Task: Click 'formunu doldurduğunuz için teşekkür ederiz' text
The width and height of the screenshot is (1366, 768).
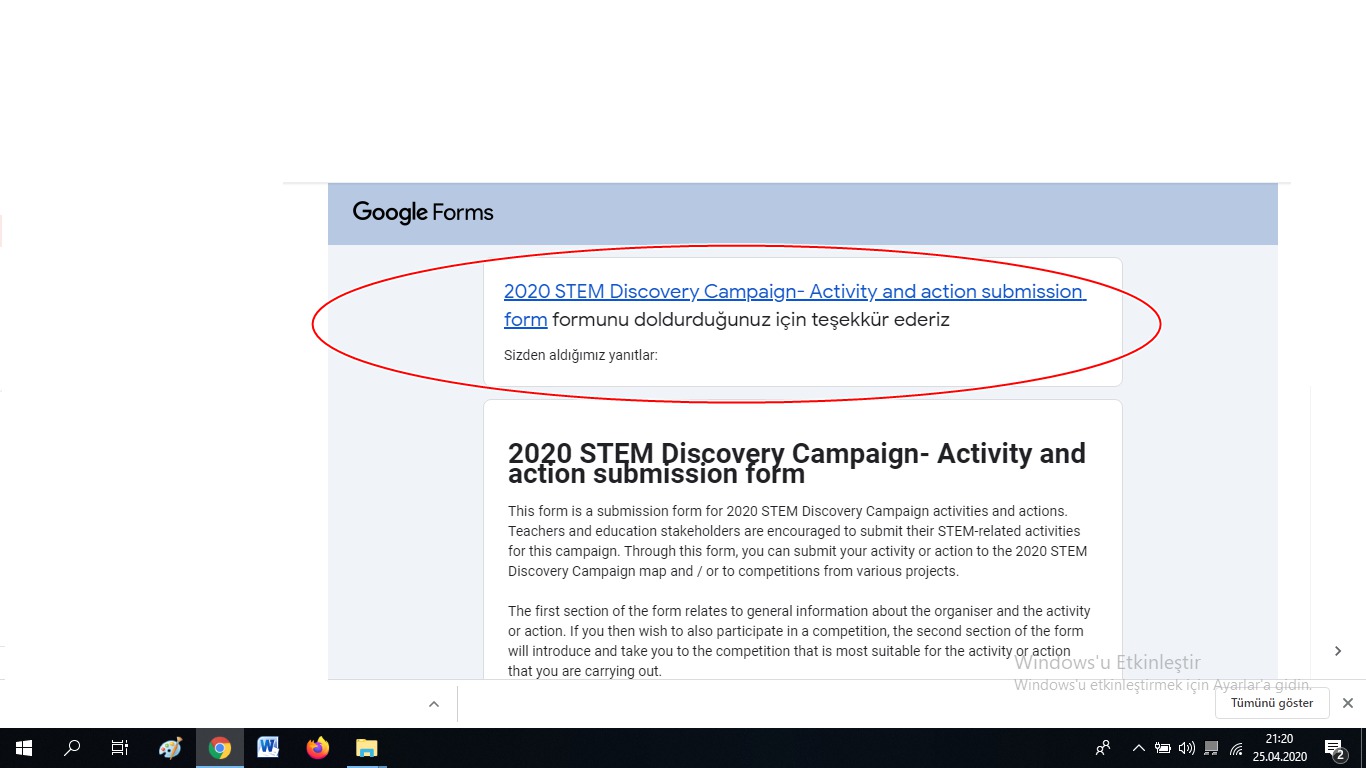Action: click(x=751, y=320)
